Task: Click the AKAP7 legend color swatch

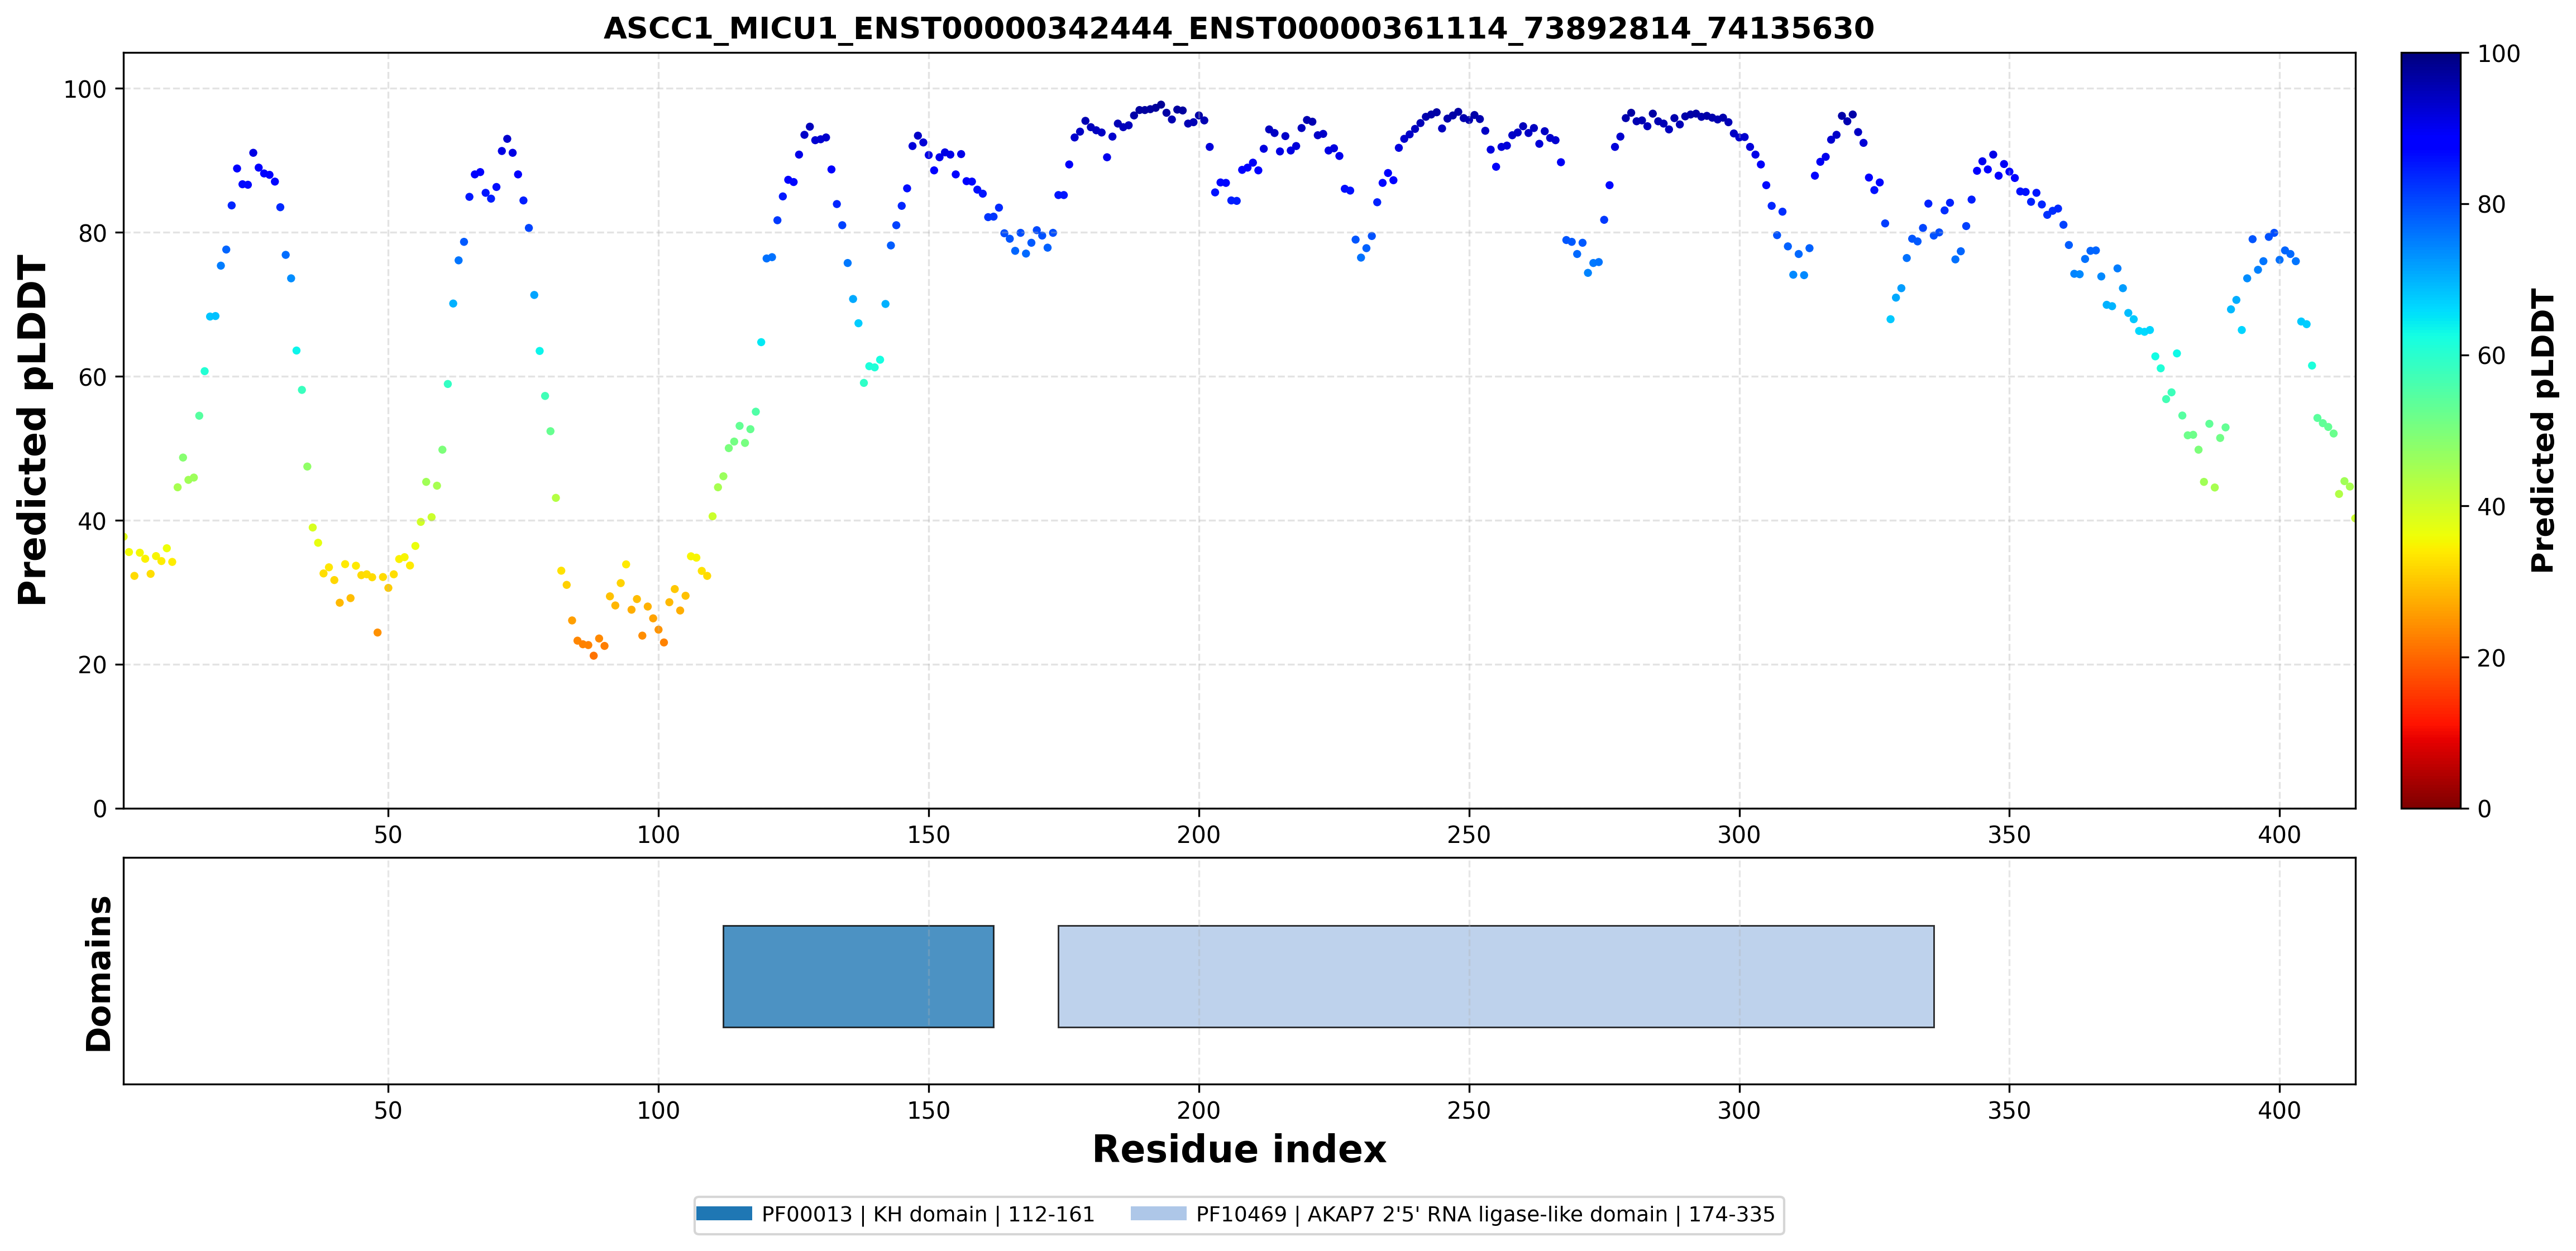Action: click(1158, 1214)
